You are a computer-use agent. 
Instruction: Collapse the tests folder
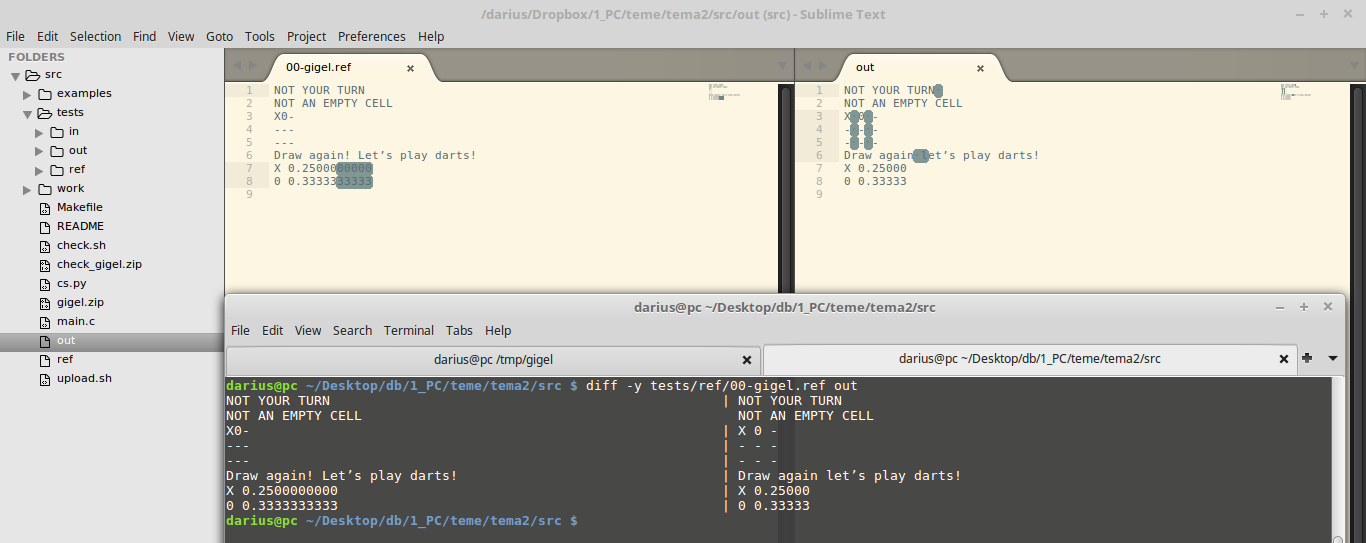[x=28, y=113]
